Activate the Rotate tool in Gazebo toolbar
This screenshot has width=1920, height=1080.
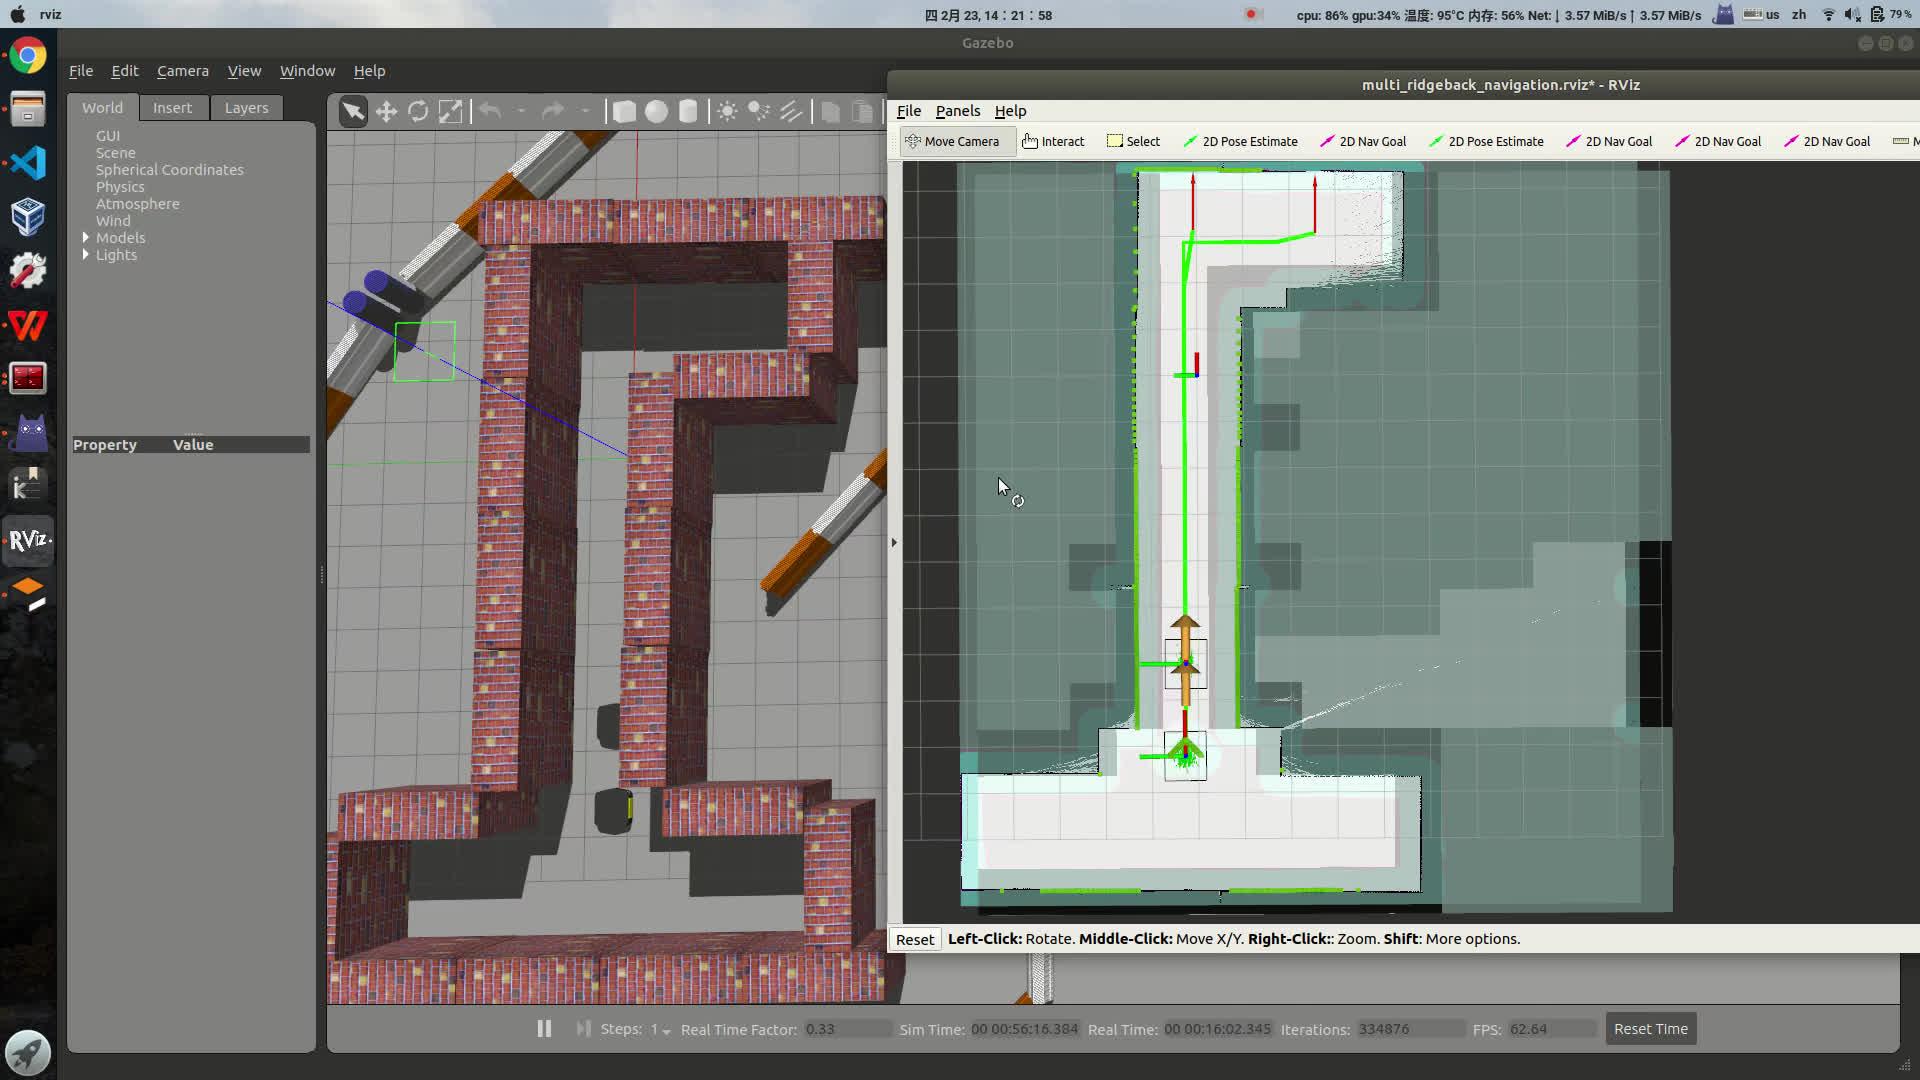click(x=418, y=111)
